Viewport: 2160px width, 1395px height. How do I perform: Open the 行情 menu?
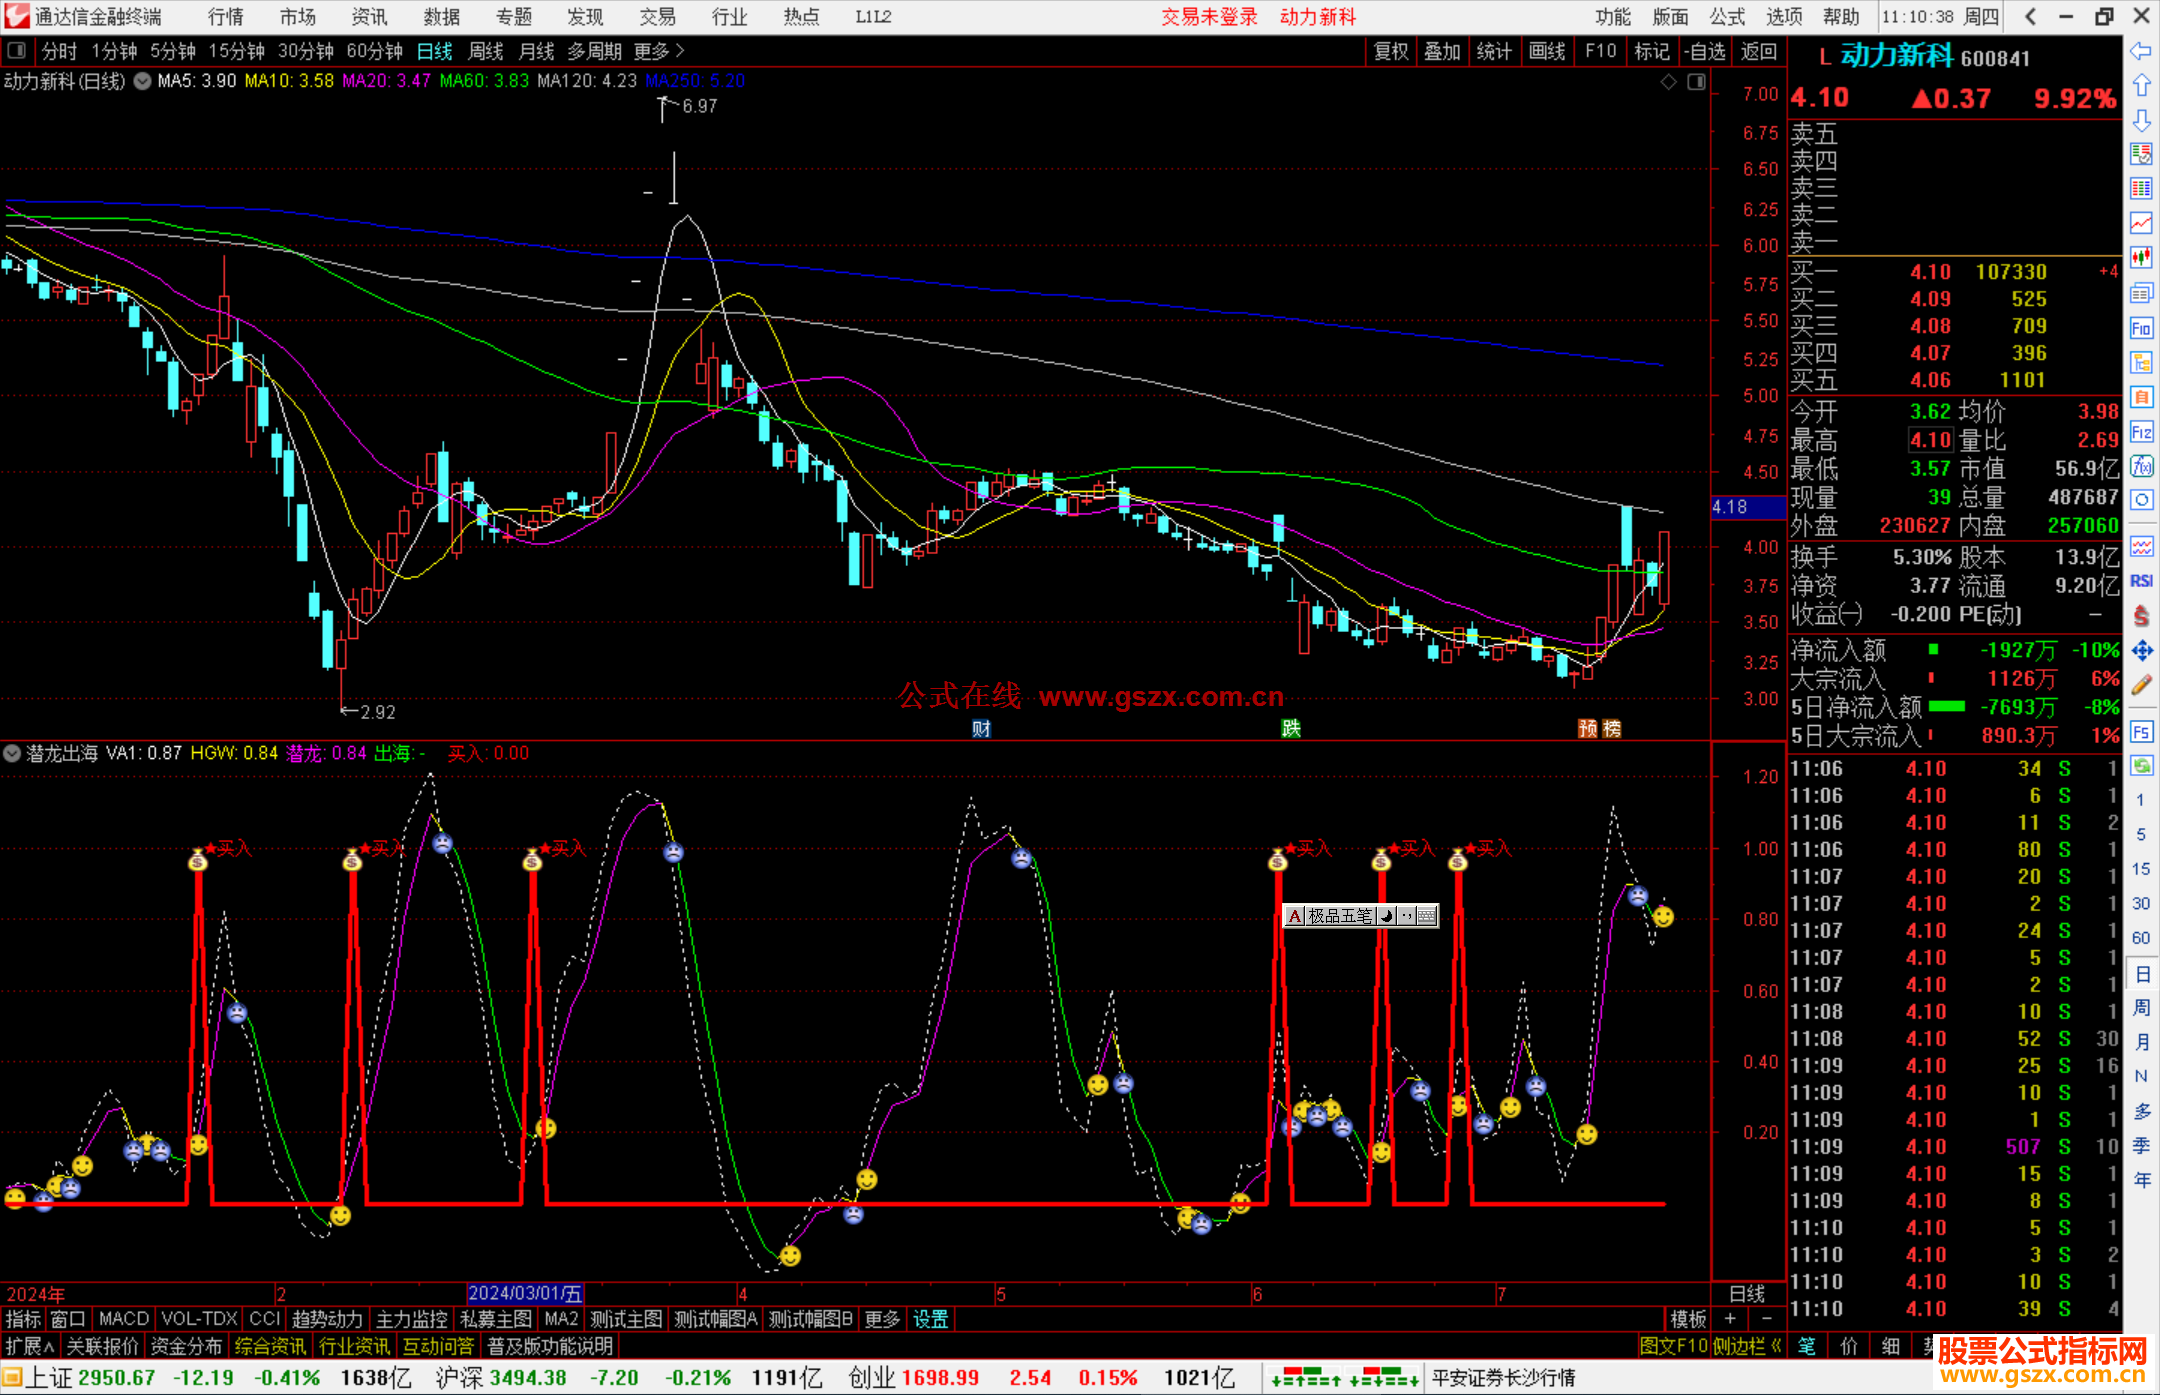pyautogui.click(x=225, y=17)
